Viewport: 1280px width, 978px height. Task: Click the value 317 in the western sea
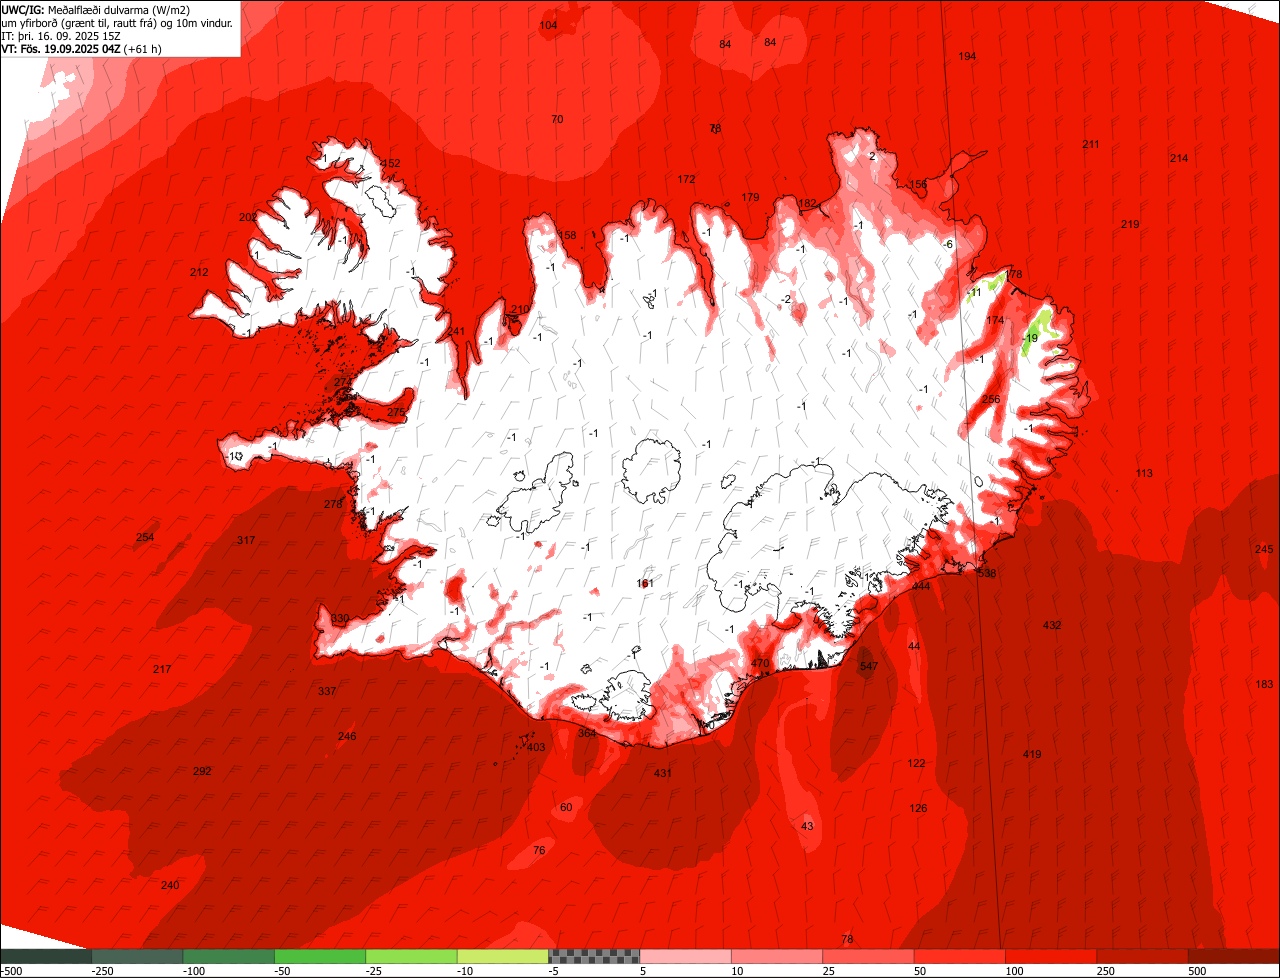pos(246,540)
